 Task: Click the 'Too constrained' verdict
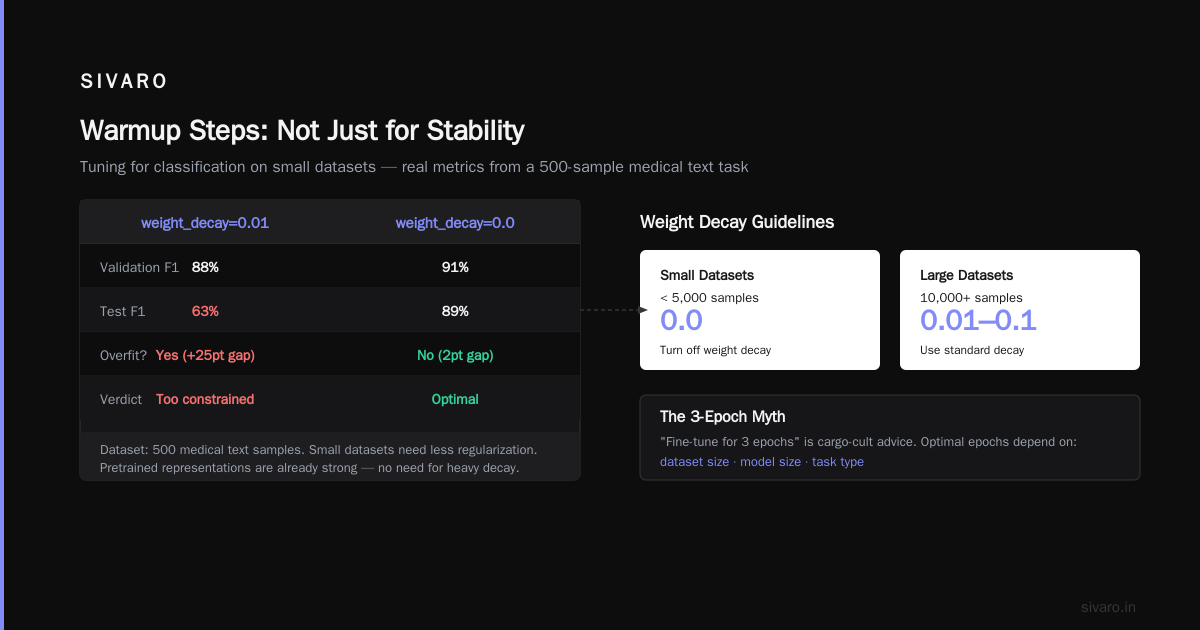click(205, 399)
